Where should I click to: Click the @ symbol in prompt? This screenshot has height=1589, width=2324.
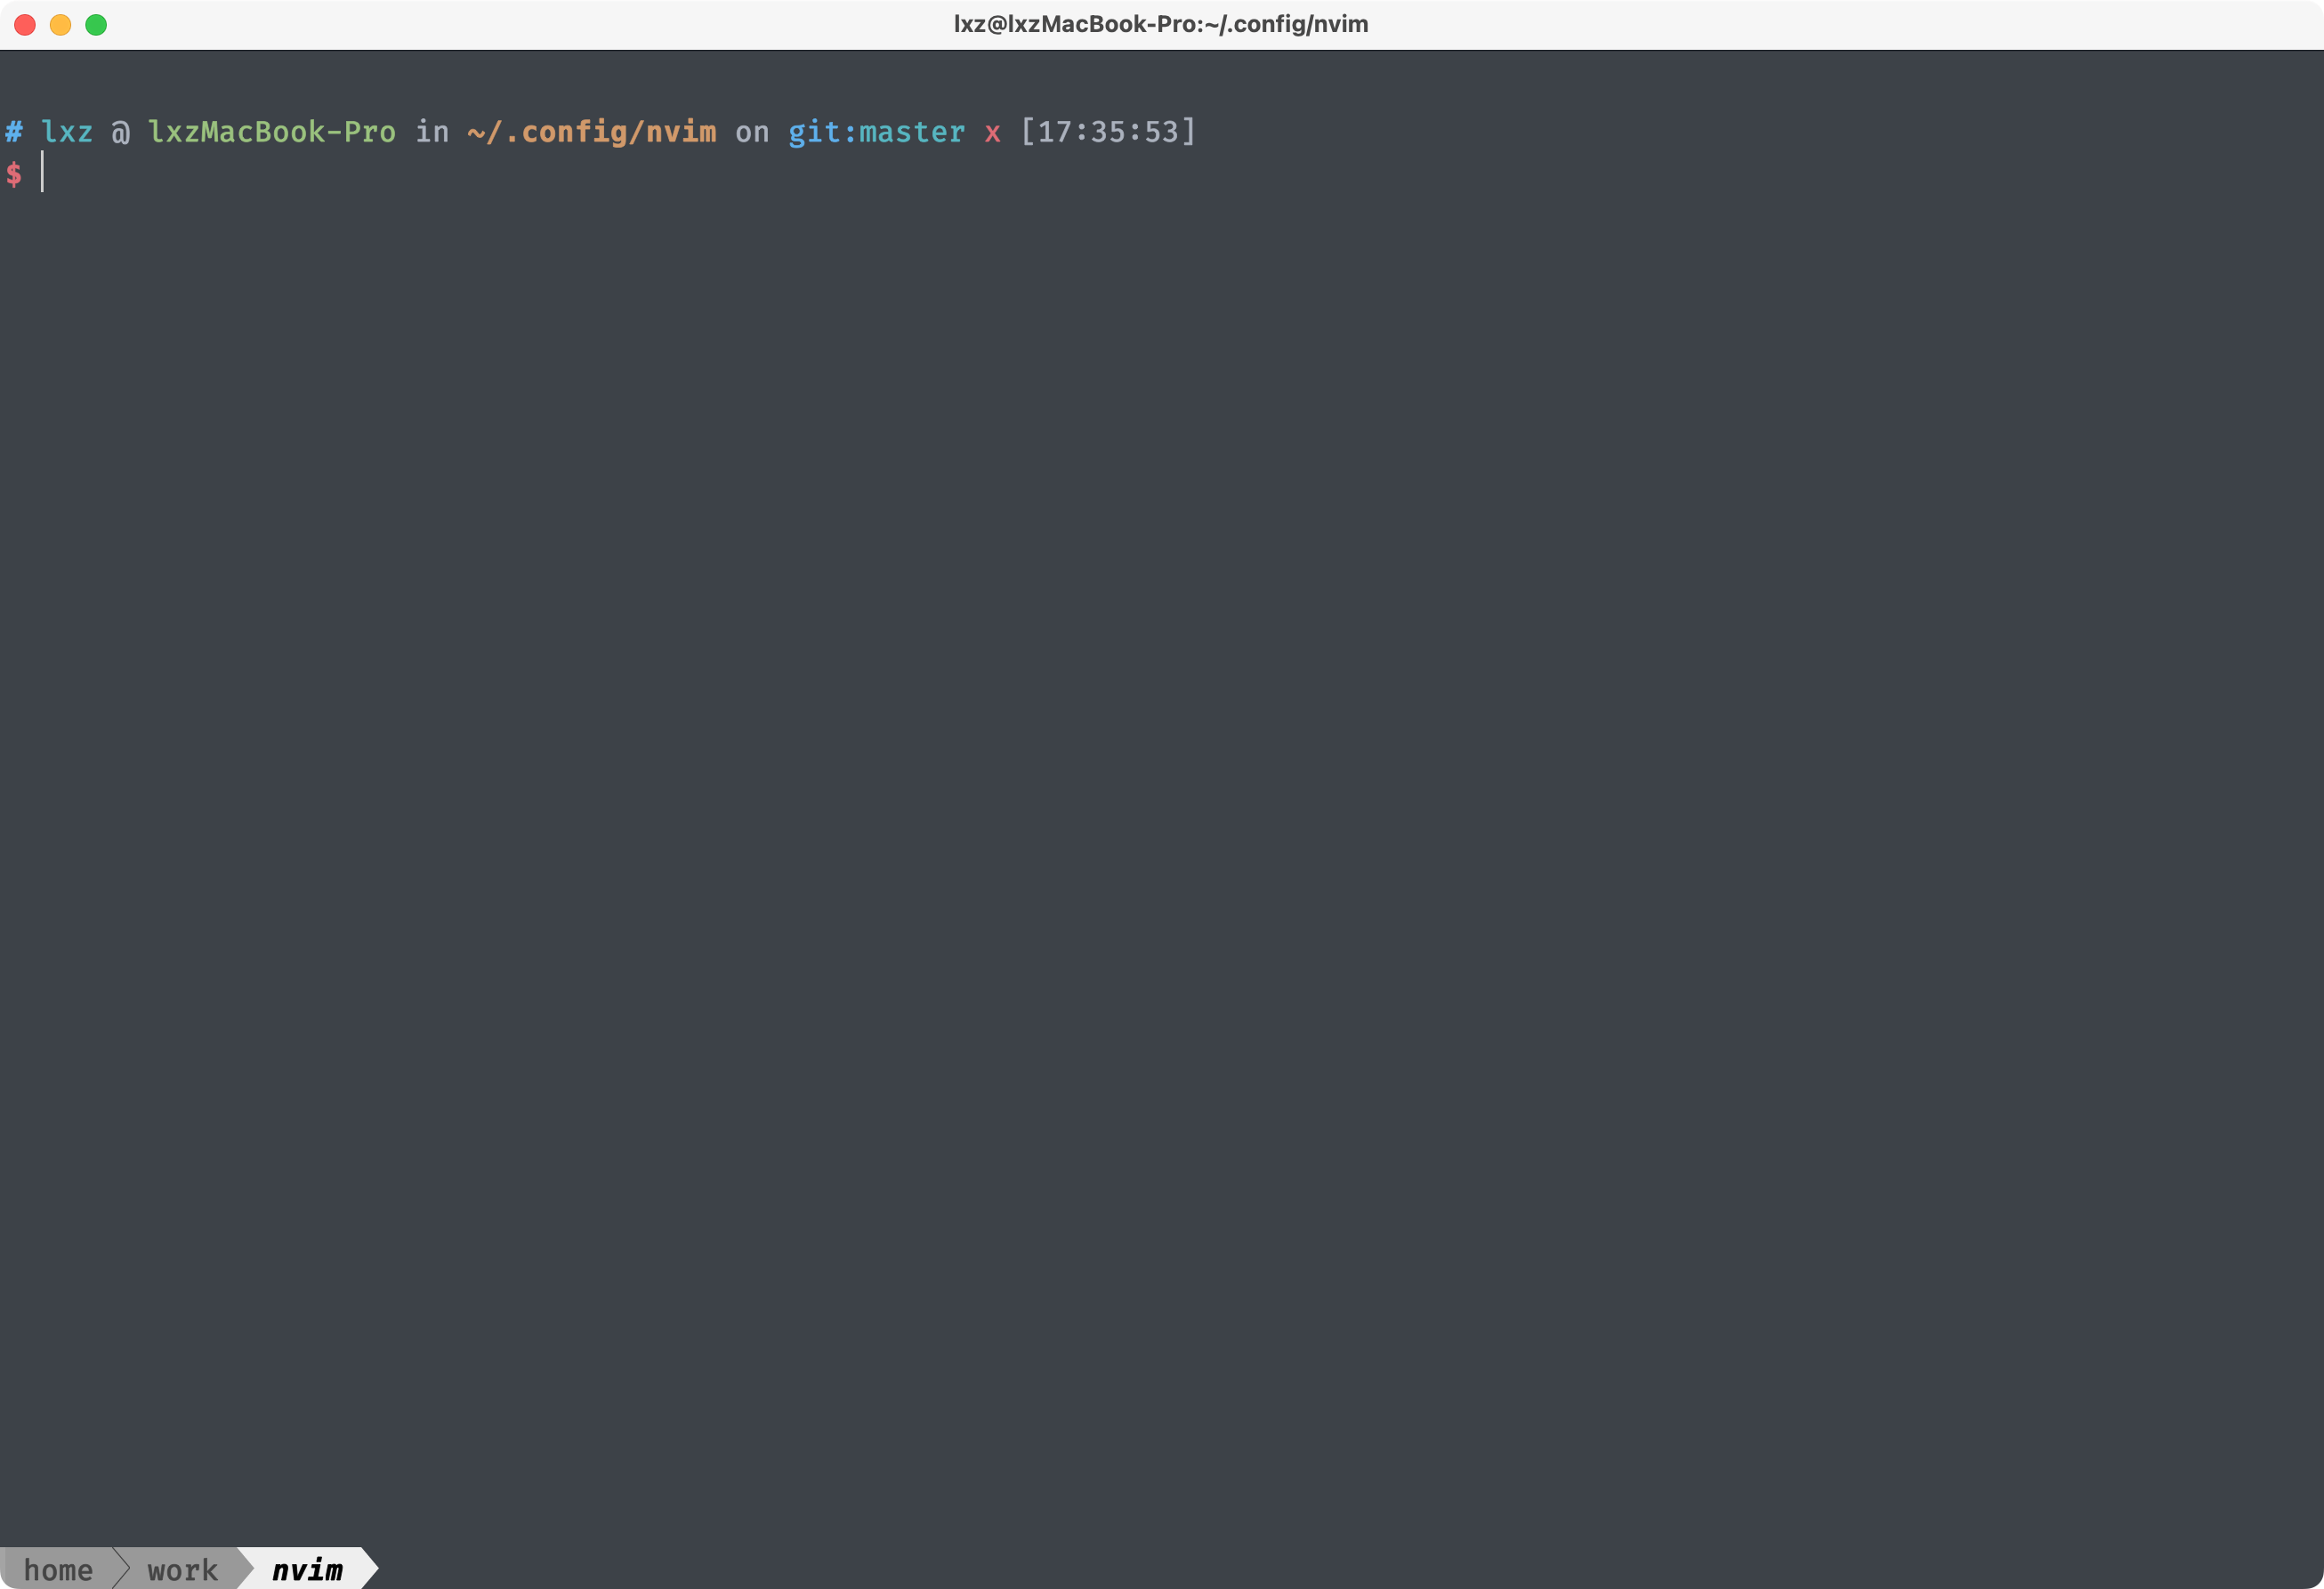point(120,132)
